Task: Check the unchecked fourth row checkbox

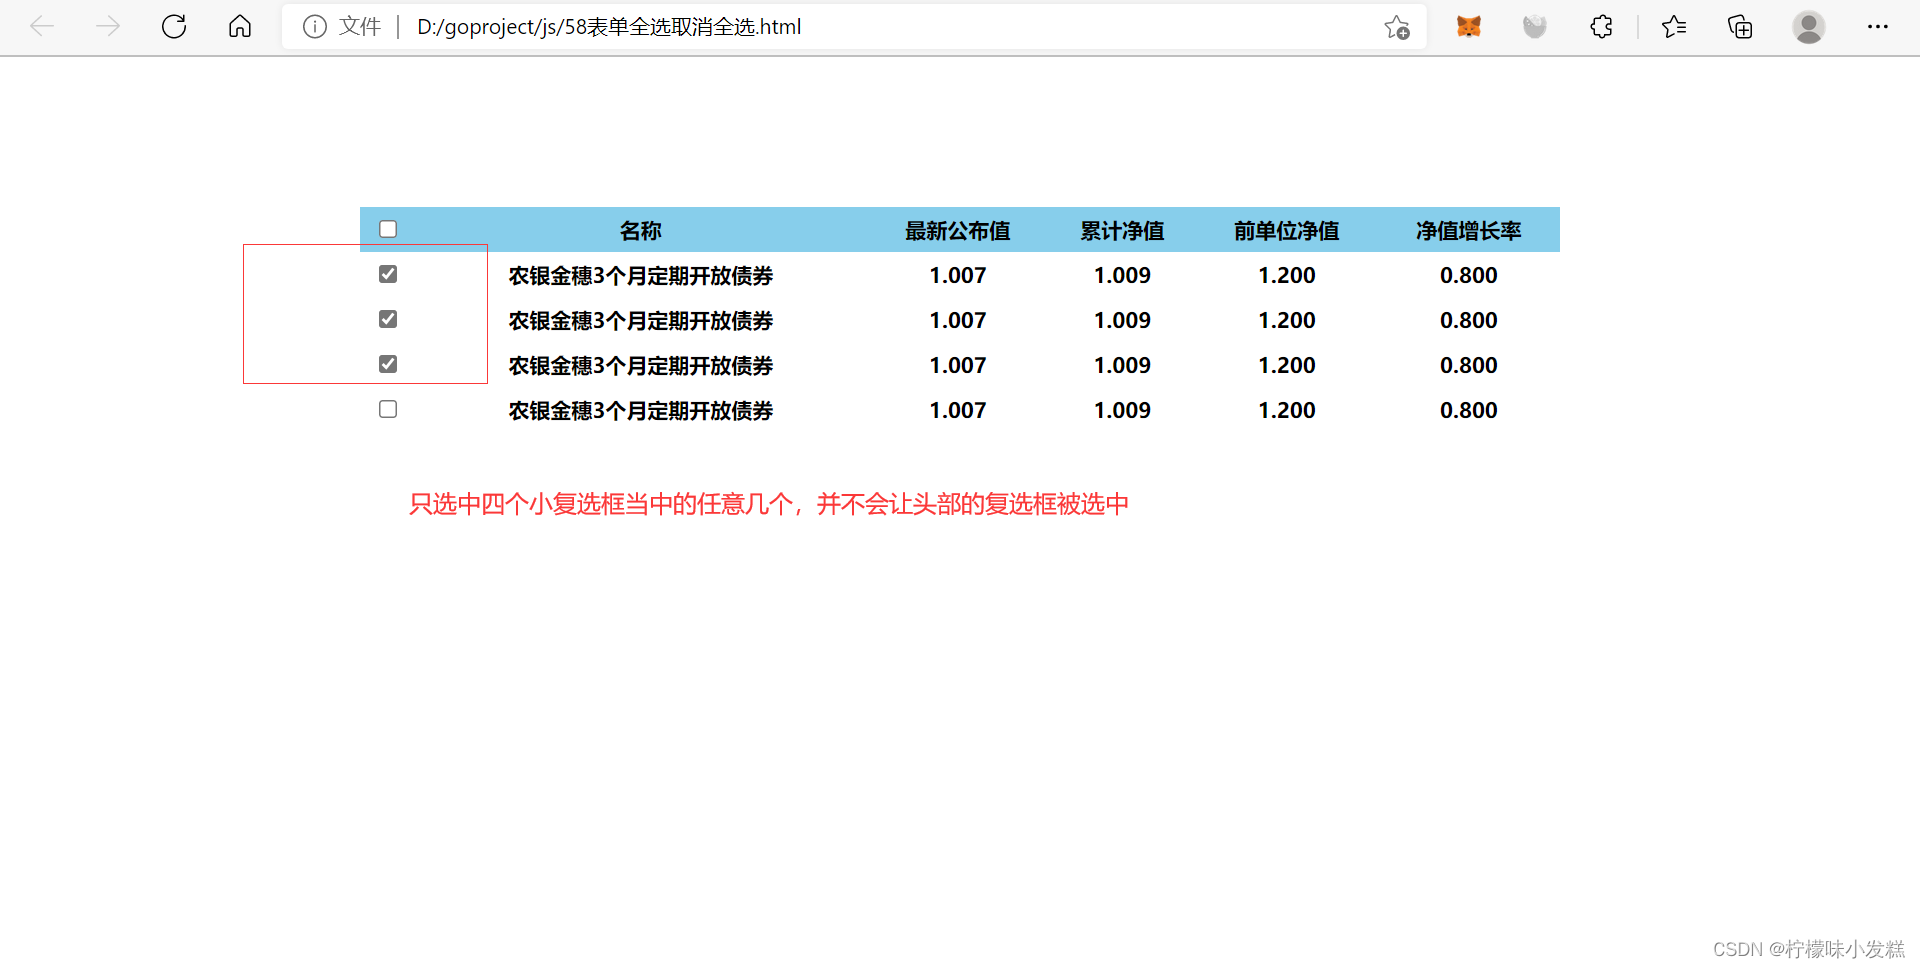Action: click(x=388, y=409)
